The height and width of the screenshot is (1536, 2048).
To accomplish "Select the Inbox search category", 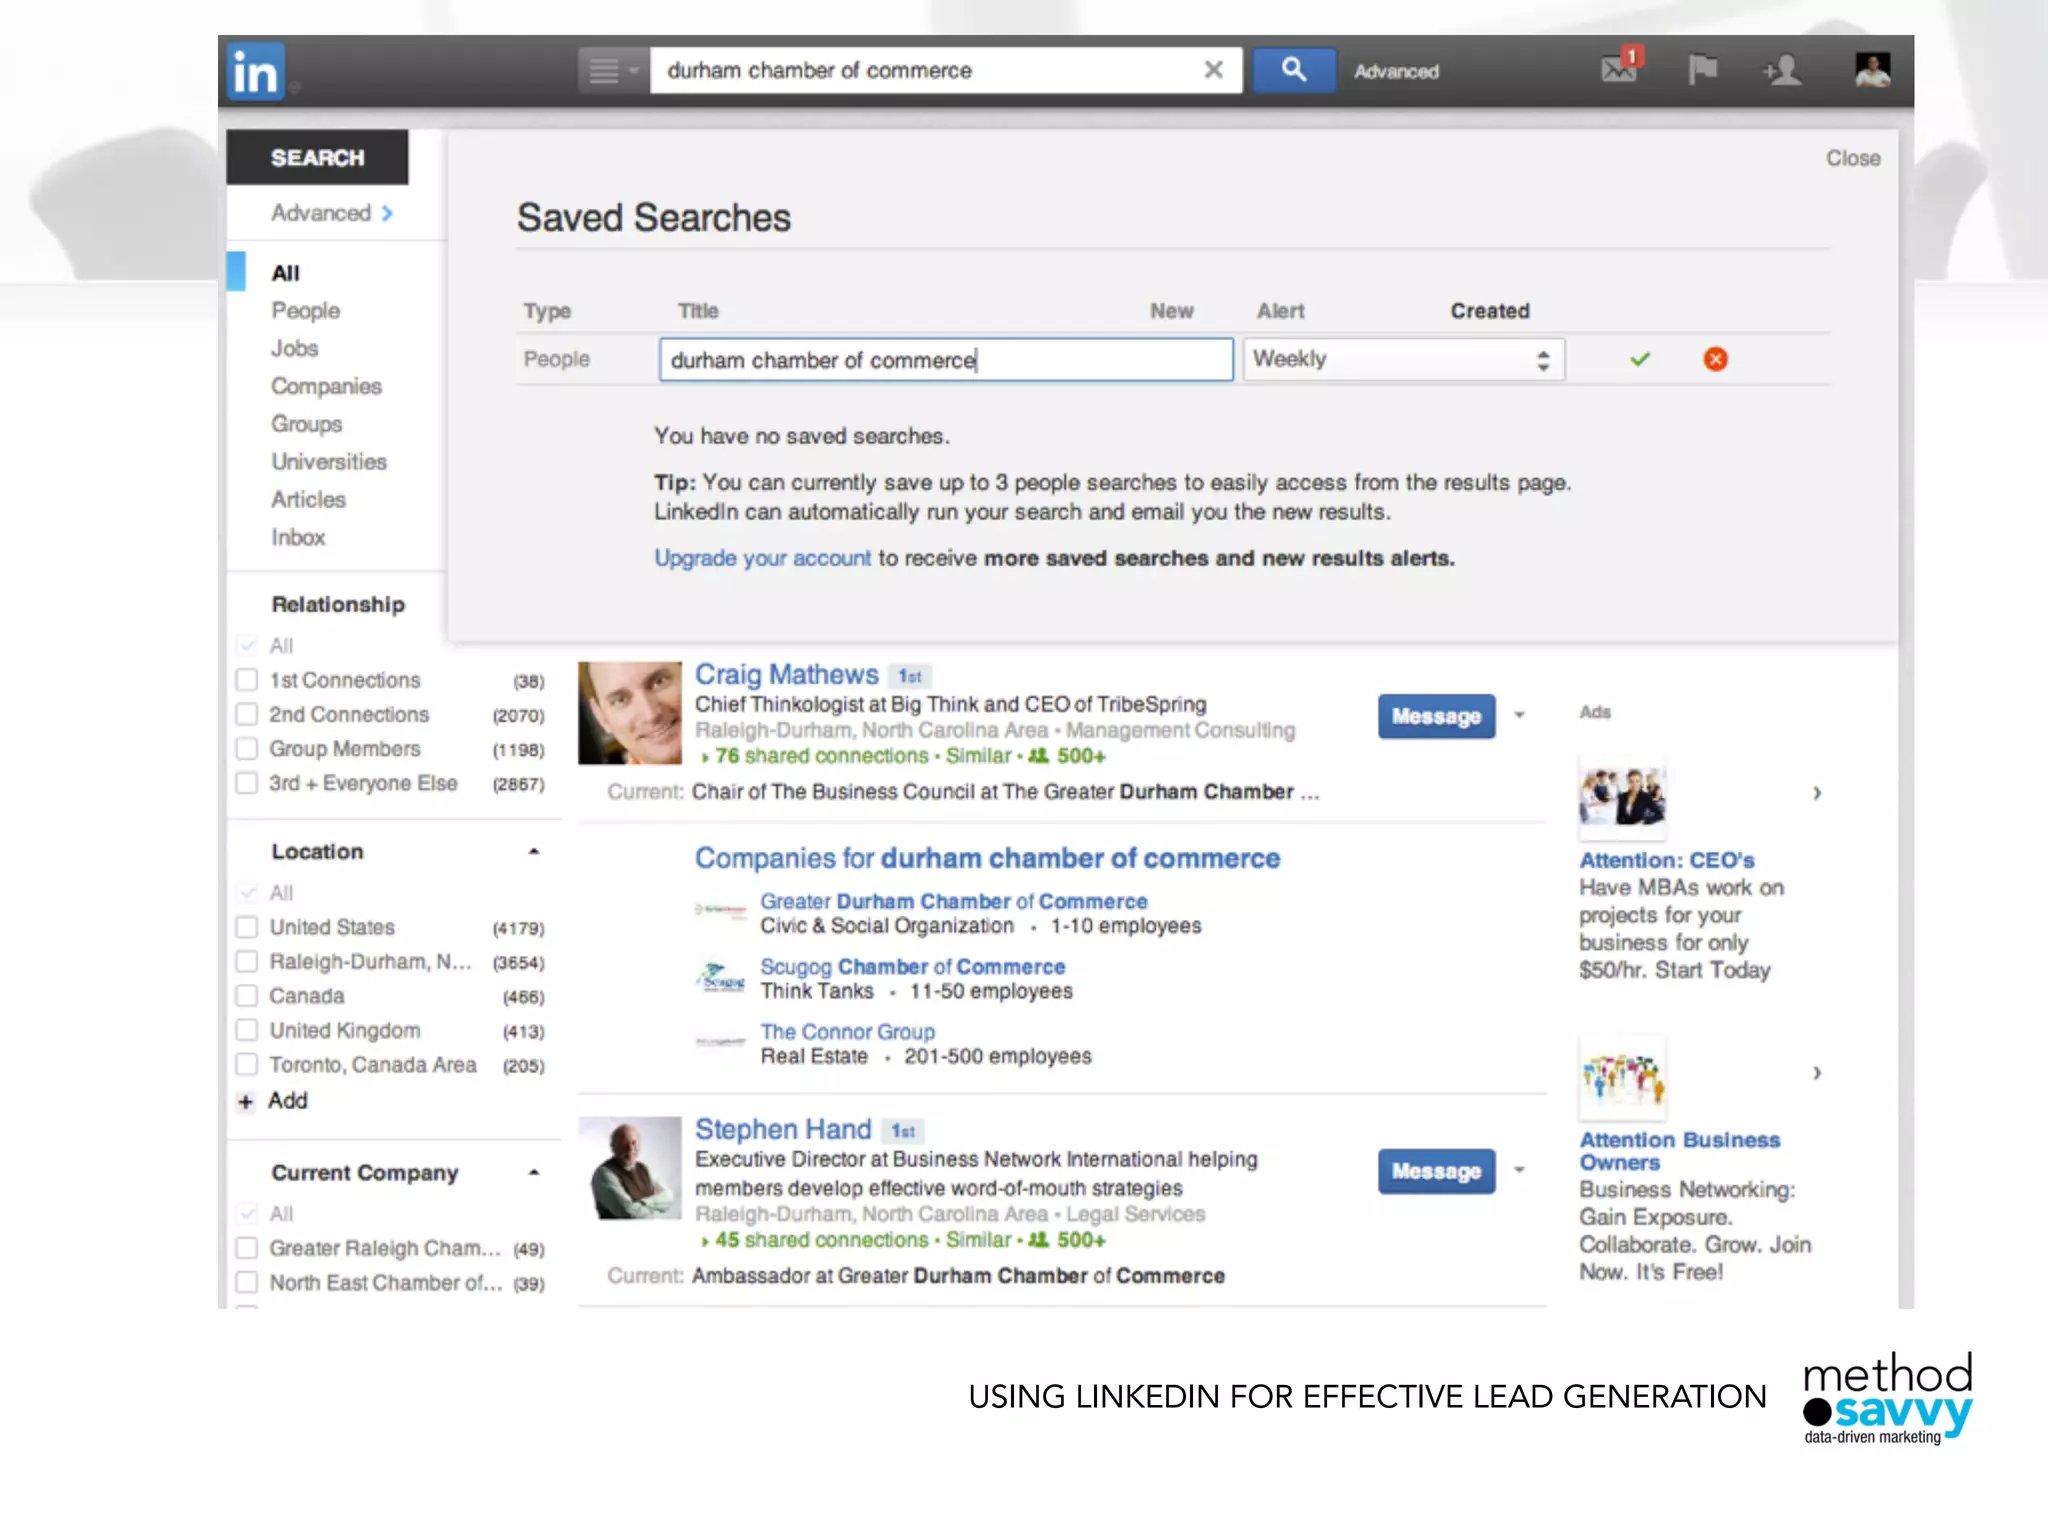I will pos(298,537).
